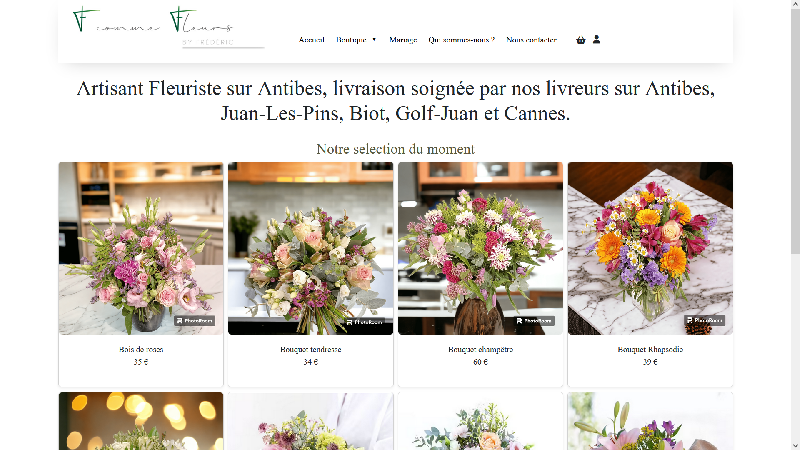The width and height of the screenshot is (800, 450).
Task: Click the Bois de rose product title
Action: pos(141,349)
